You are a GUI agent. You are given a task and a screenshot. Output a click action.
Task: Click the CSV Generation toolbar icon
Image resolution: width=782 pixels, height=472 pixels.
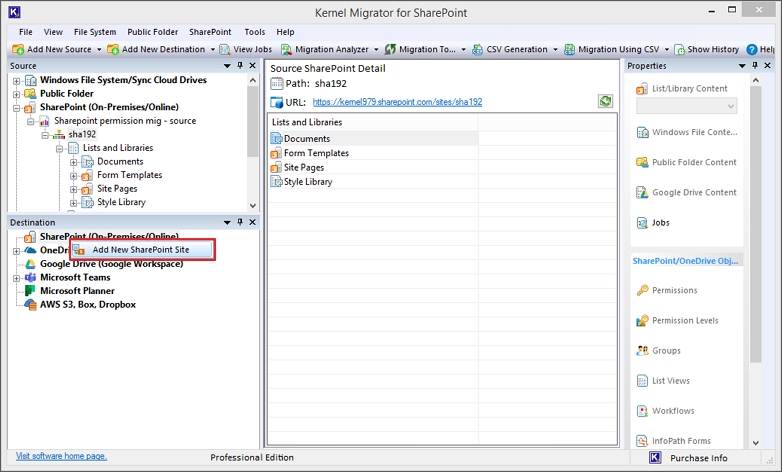pyautogui.click(x=477, y=49)
